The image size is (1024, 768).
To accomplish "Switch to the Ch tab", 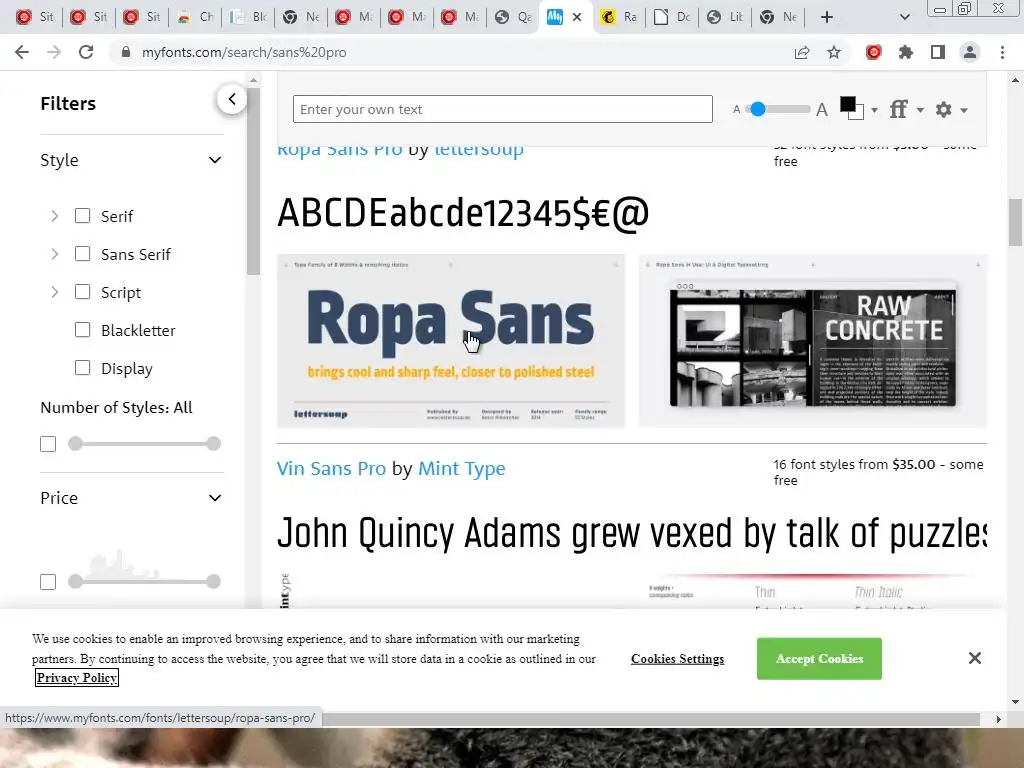I will click(x=195, y=17).
